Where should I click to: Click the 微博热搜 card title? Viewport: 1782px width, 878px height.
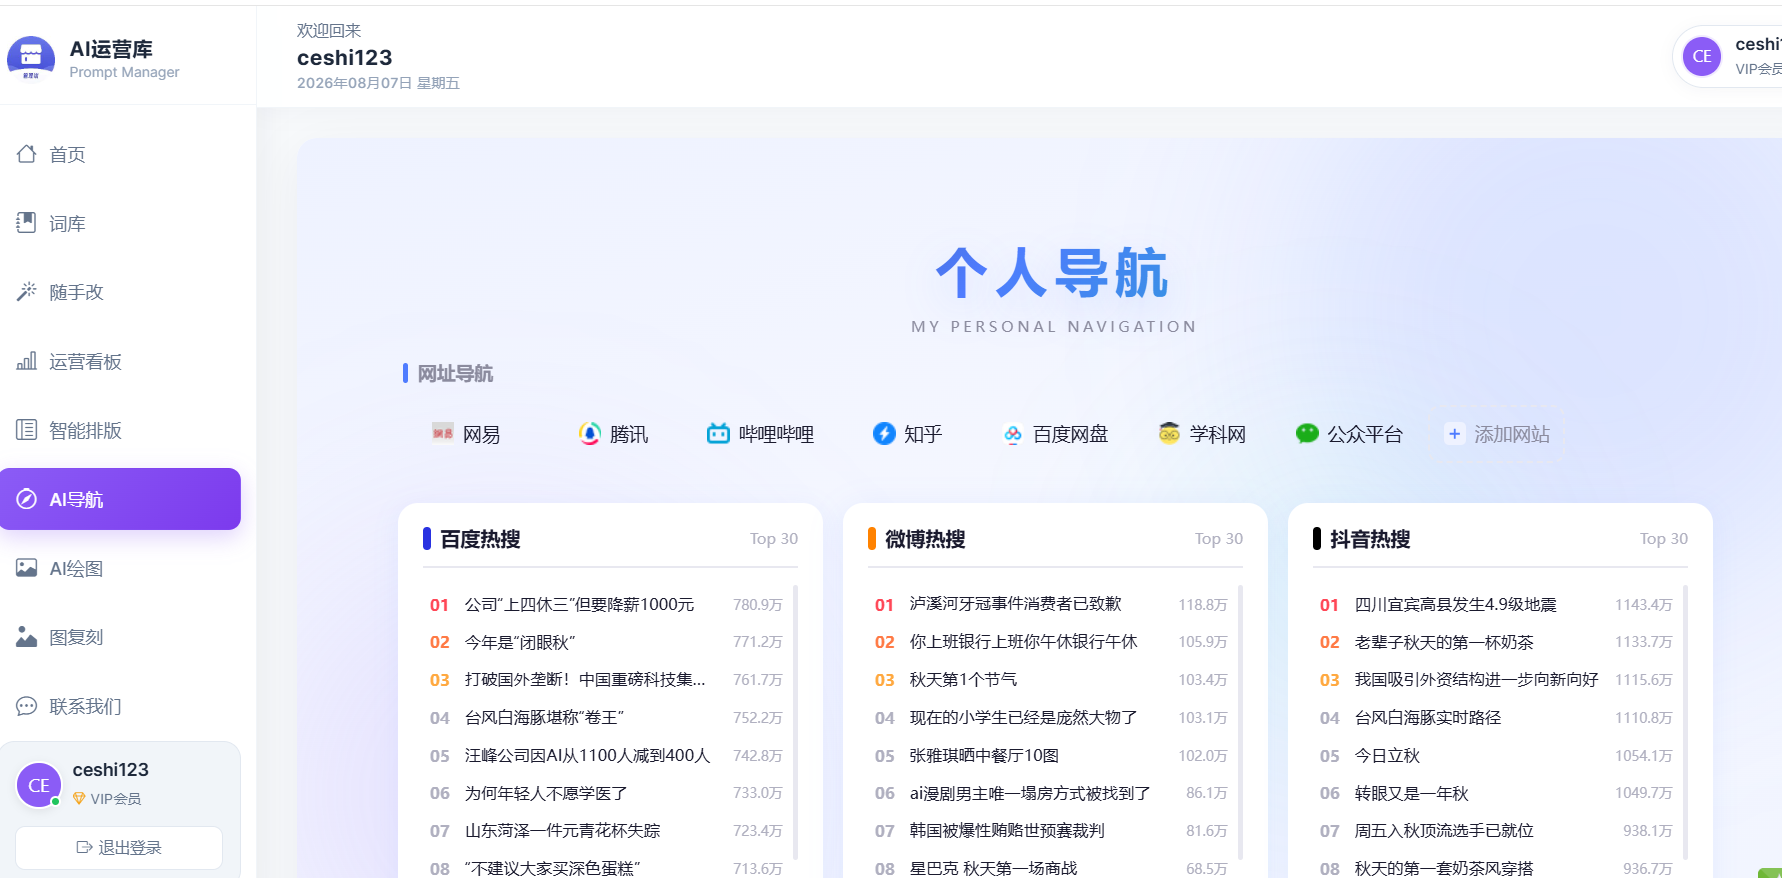click(925, 539)
